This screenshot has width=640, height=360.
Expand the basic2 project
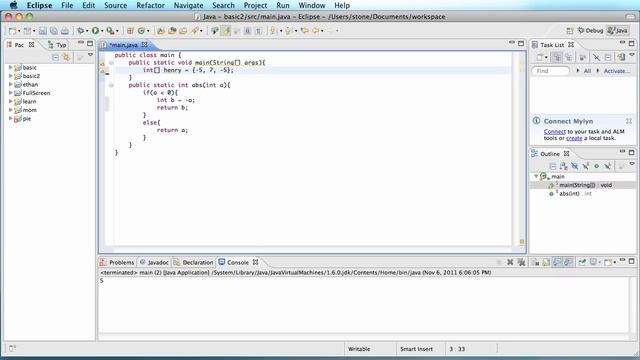tap(11, 76)
